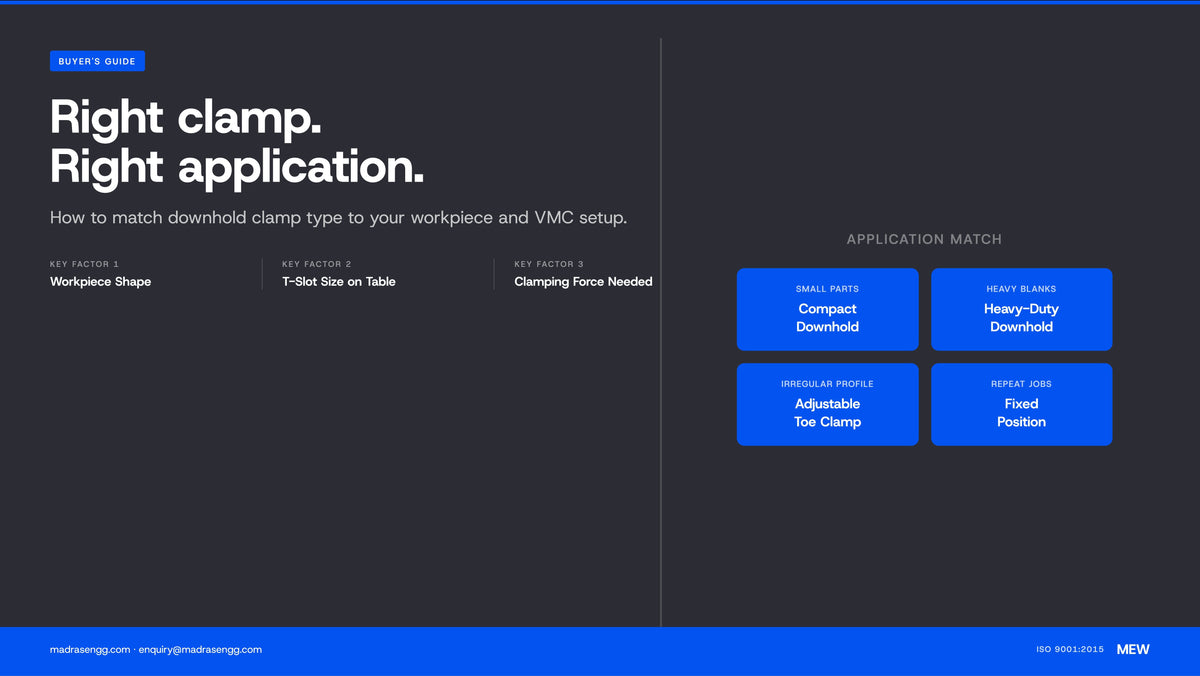
Task: Click the Workpiece Shape key factor
Action: tap(100, 282)
